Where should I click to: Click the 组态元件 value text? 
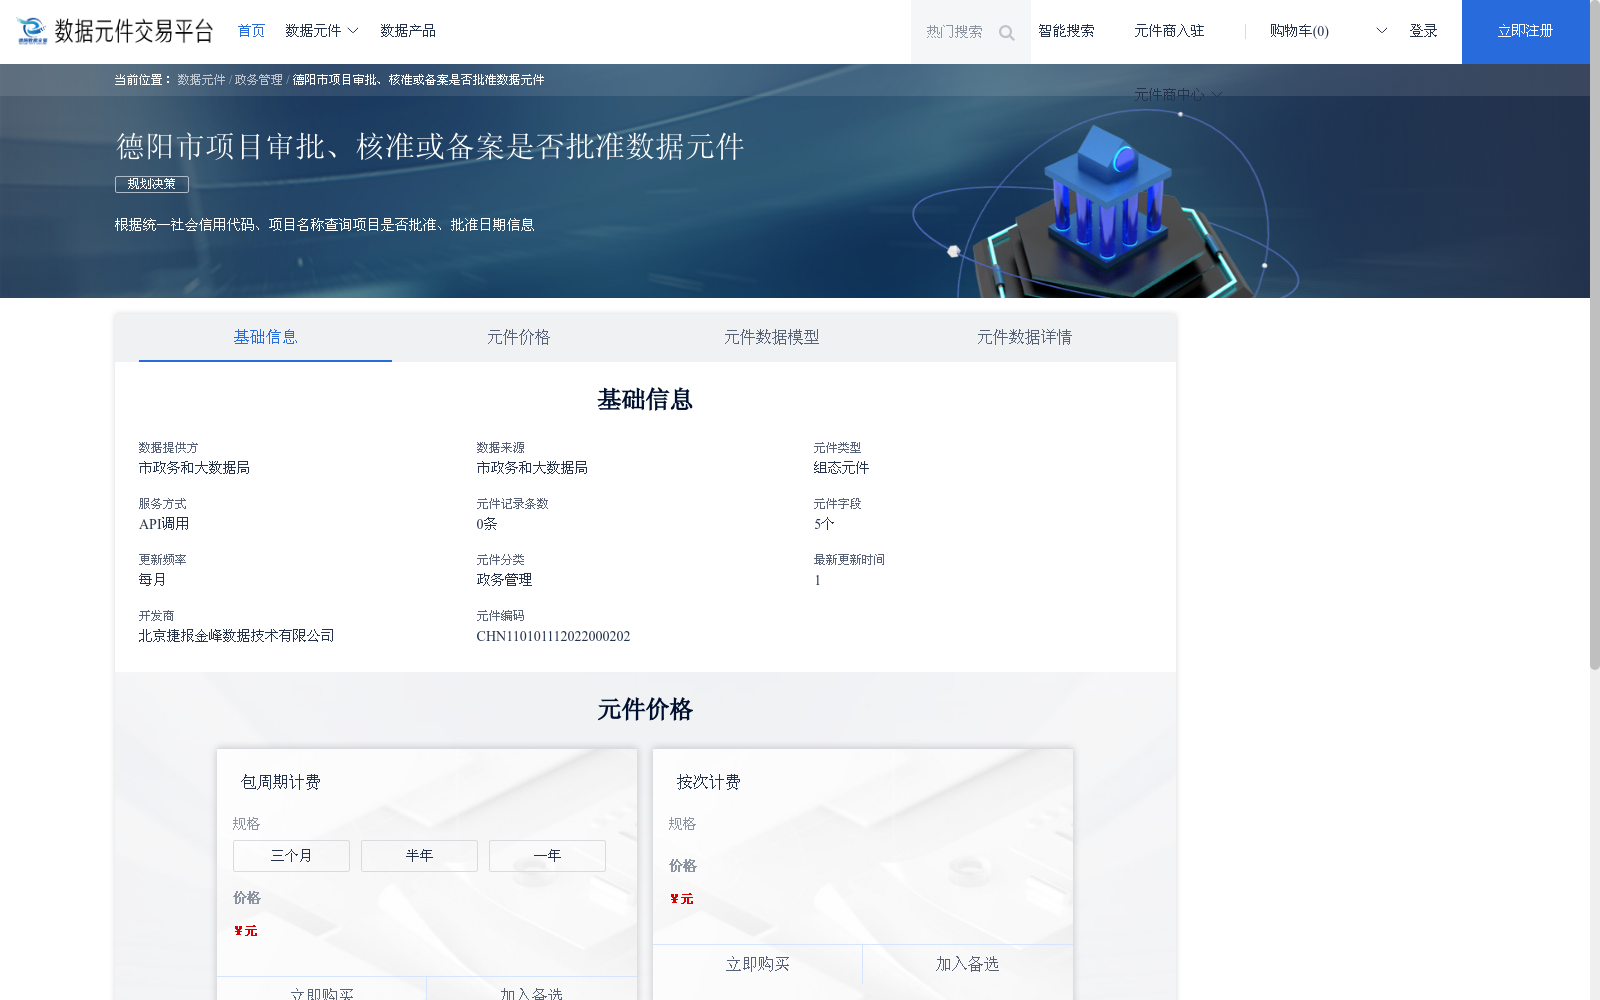click(841, 468)
